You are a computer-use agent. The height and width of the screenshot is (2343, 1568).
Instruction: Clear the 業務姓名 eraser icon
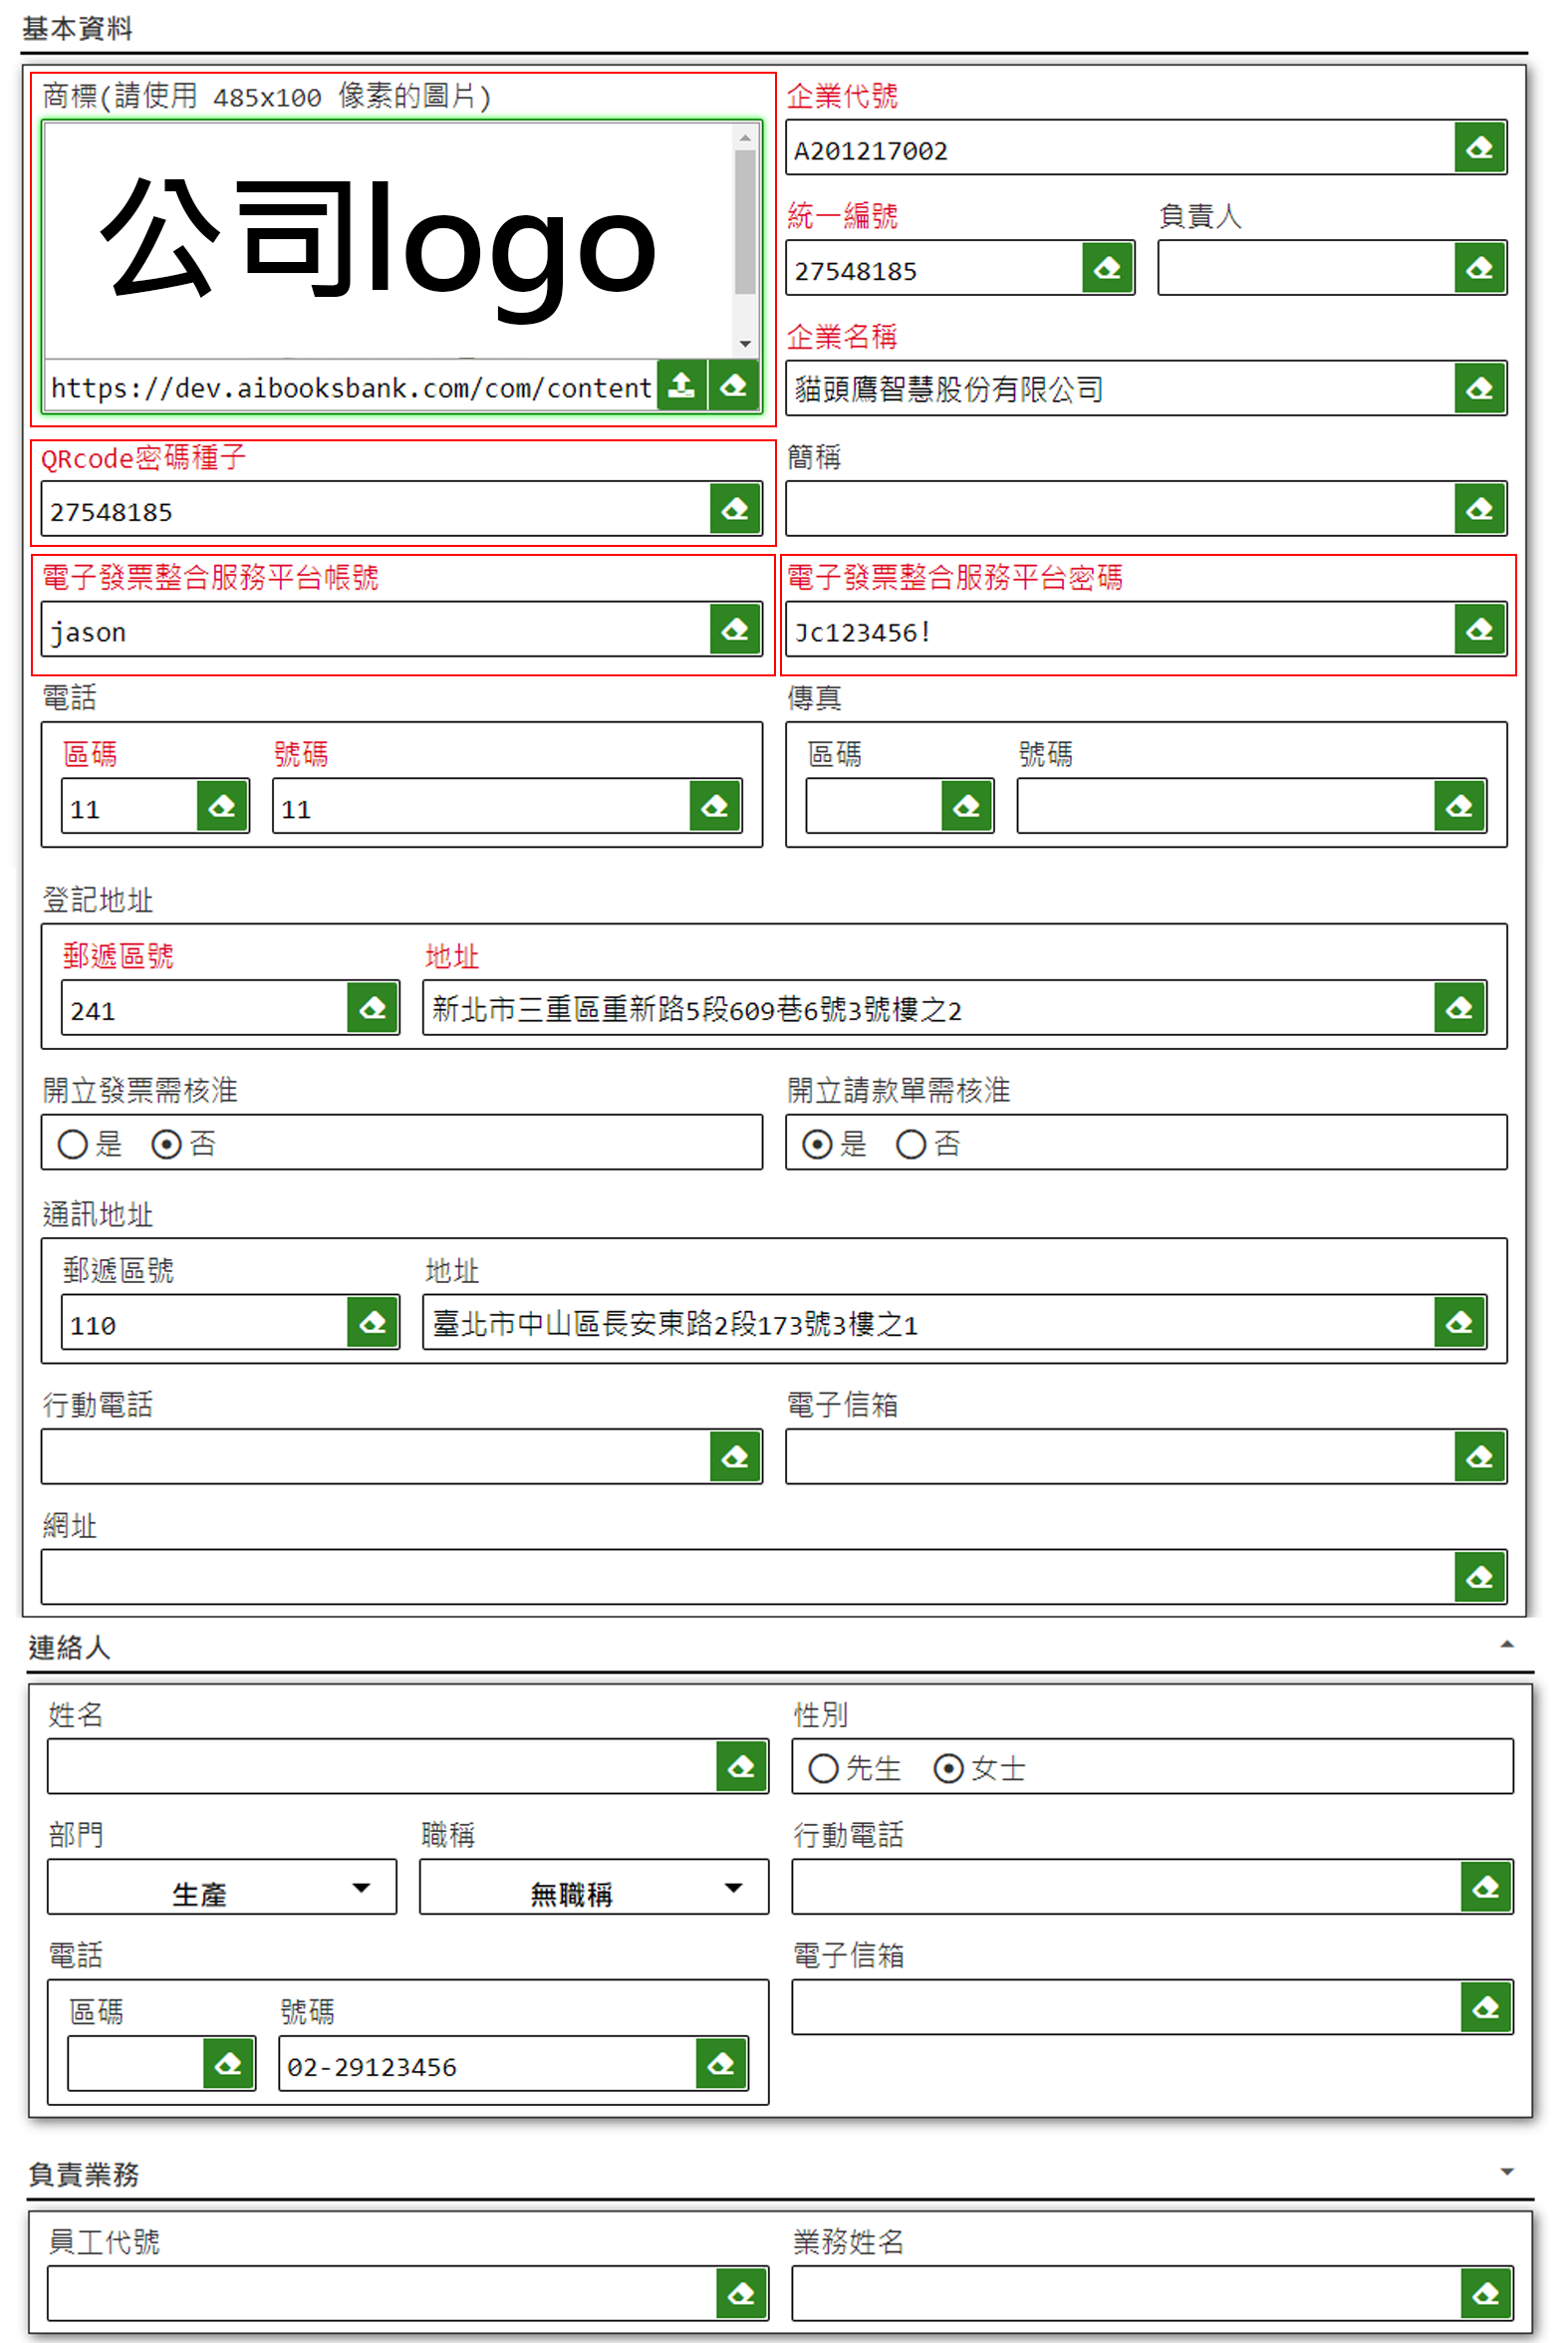(1486, 2293)
